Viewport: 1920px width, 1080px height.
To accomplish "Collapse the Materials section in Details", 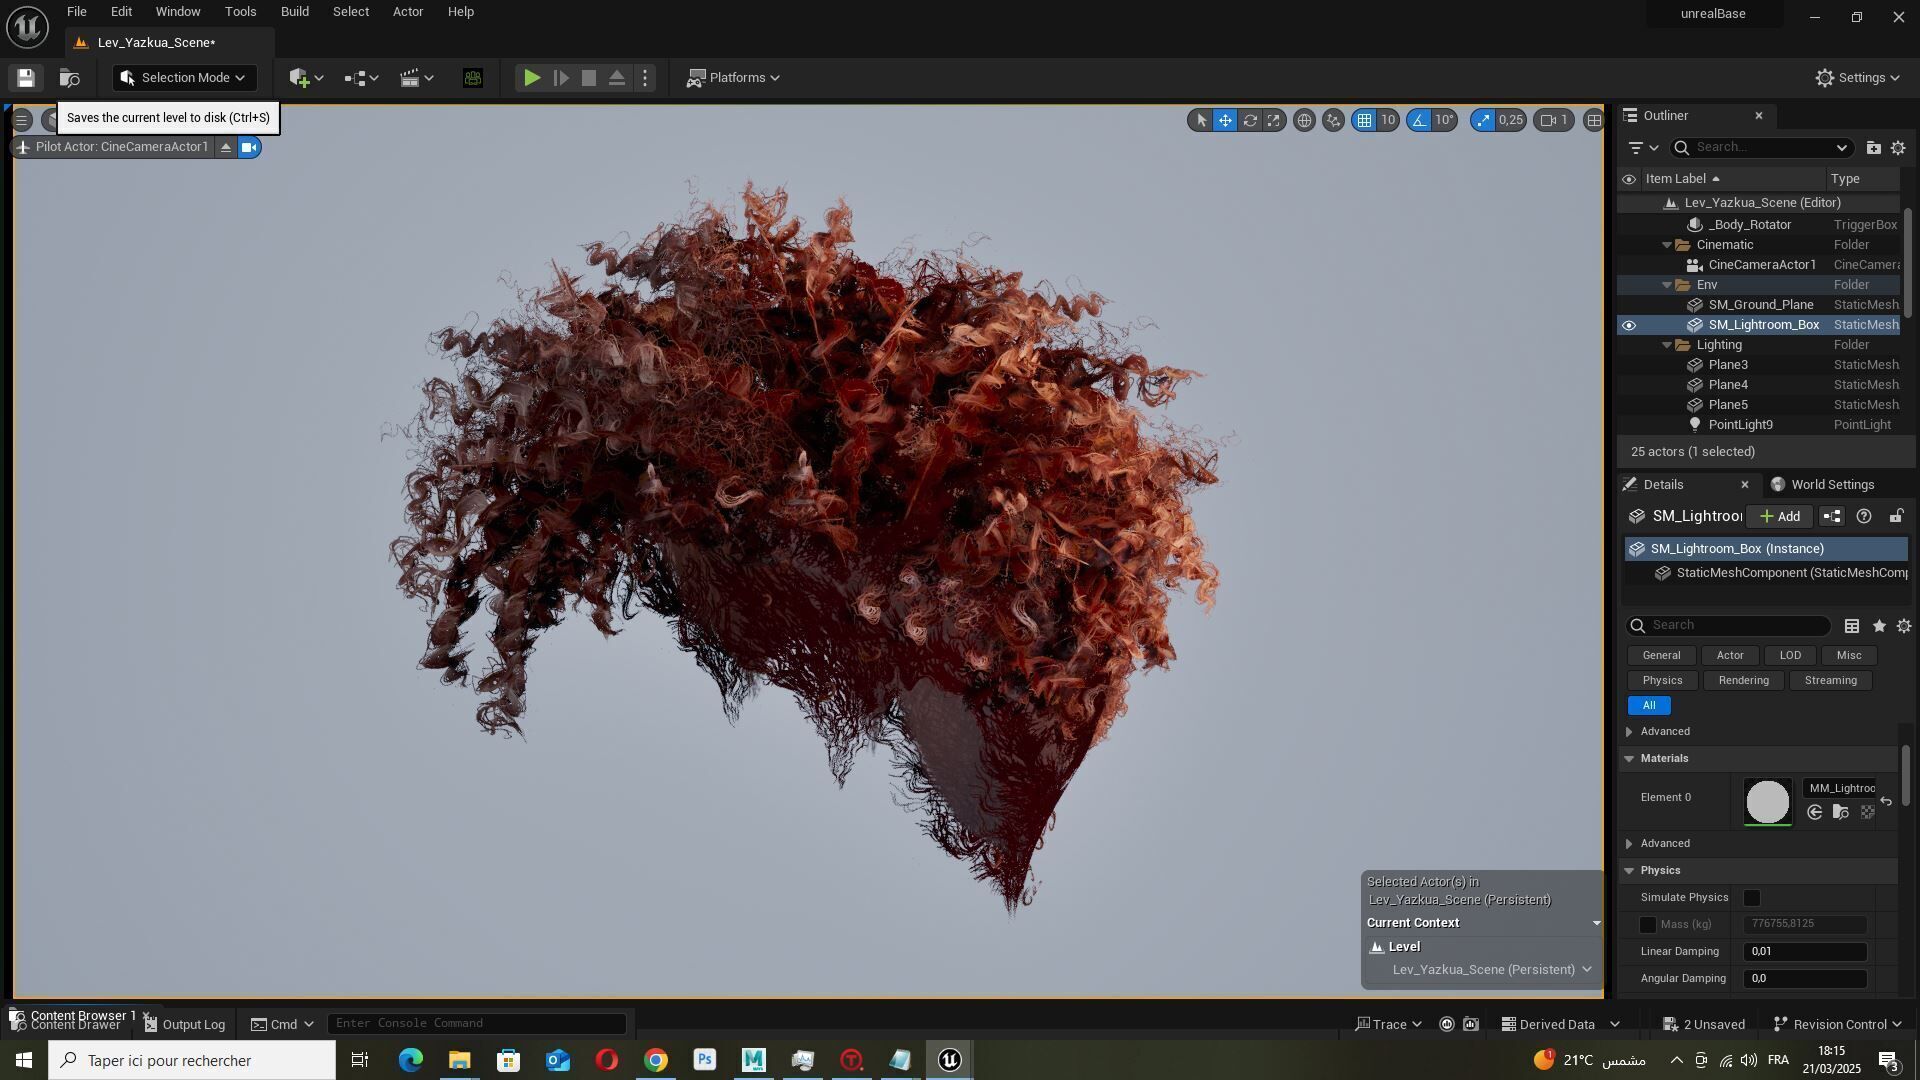I will (x=1629, y=759).
